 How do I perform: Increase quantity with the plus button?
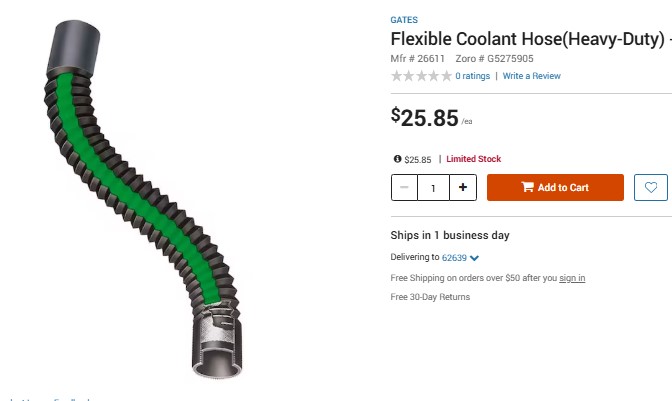pos(462,187)
